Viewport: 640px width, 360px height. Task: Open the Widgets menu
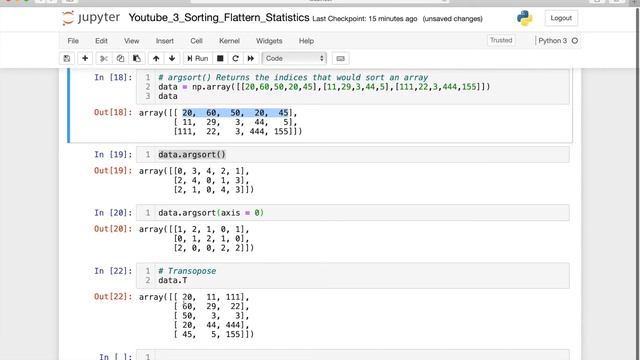[269, 41]
